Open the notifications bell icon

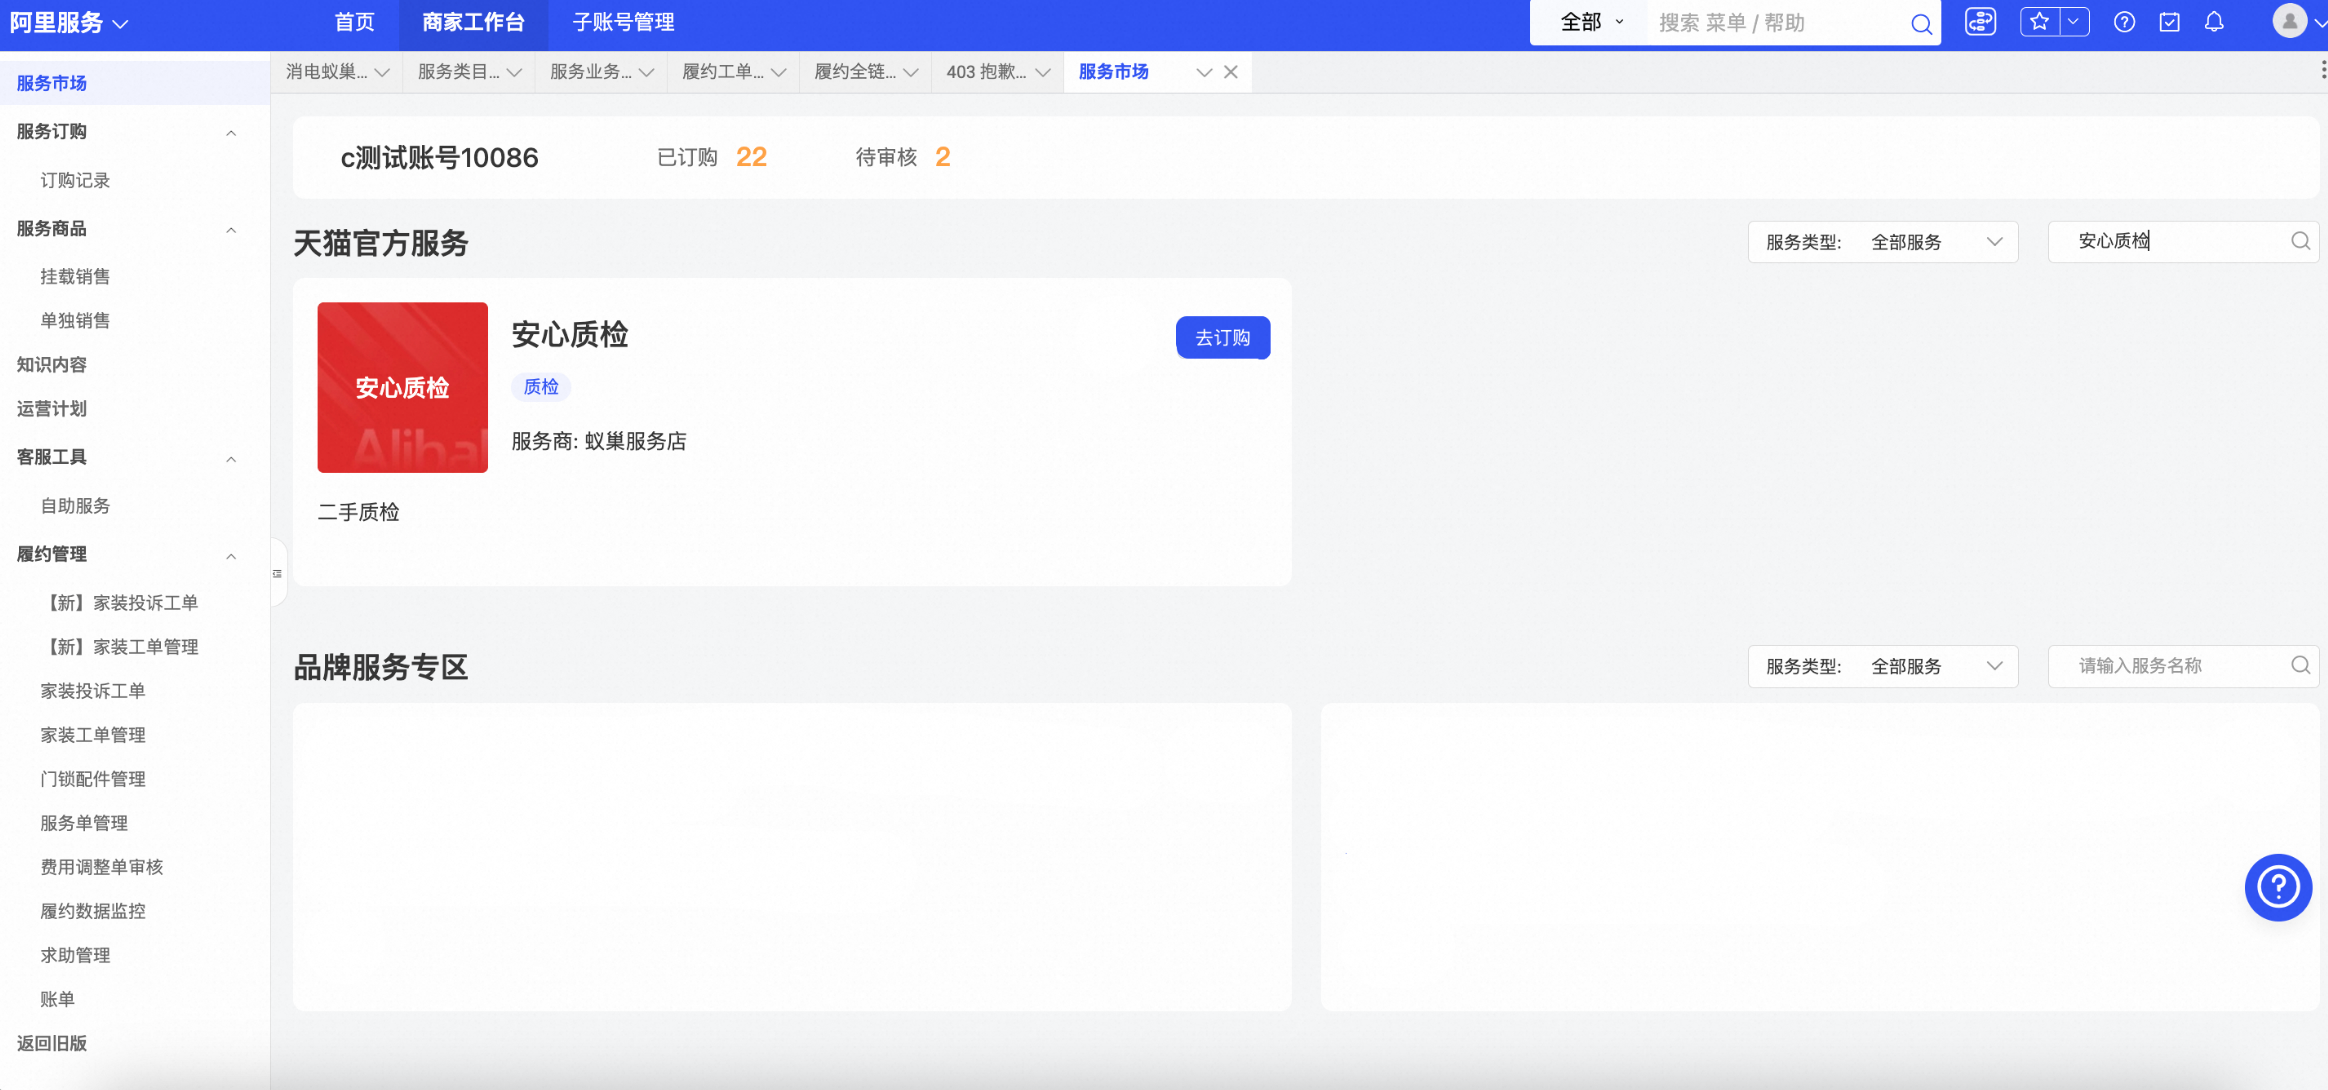tap(2214, 22)
